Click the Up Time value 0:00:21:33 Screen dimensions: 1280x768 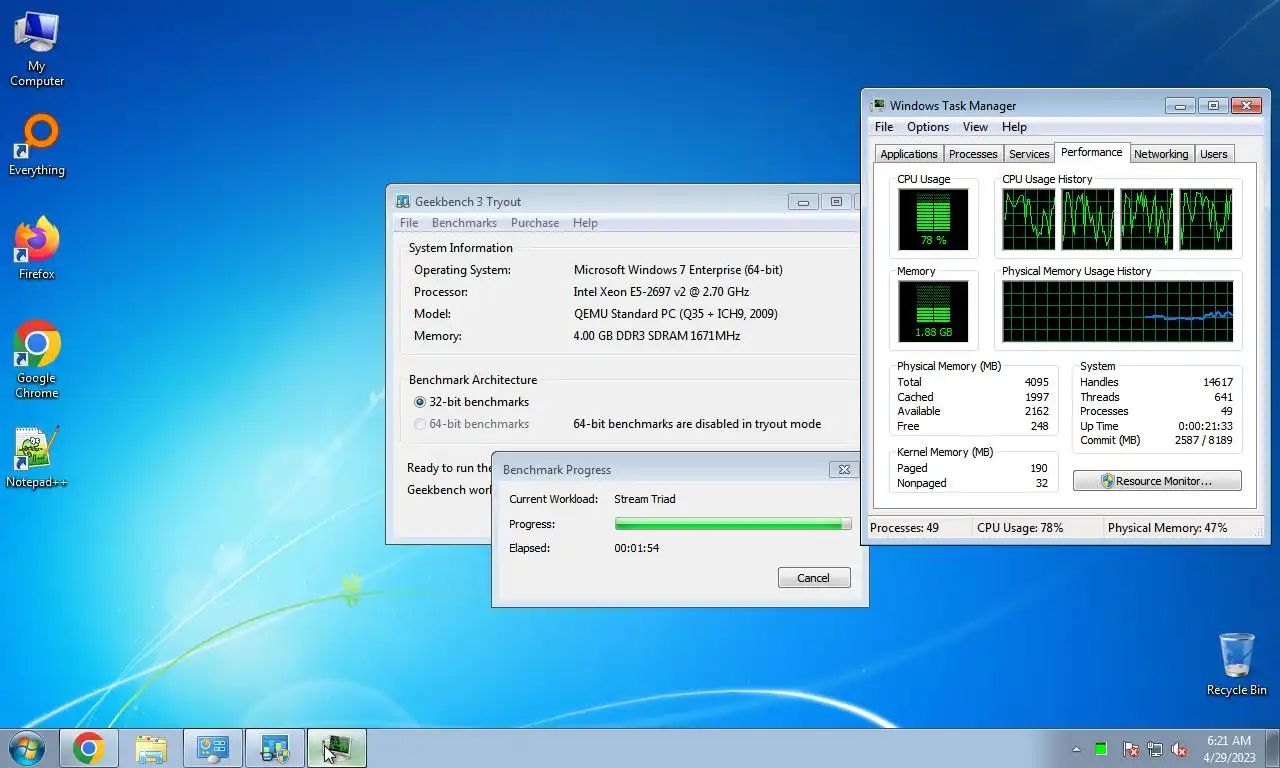(1204, 426)
